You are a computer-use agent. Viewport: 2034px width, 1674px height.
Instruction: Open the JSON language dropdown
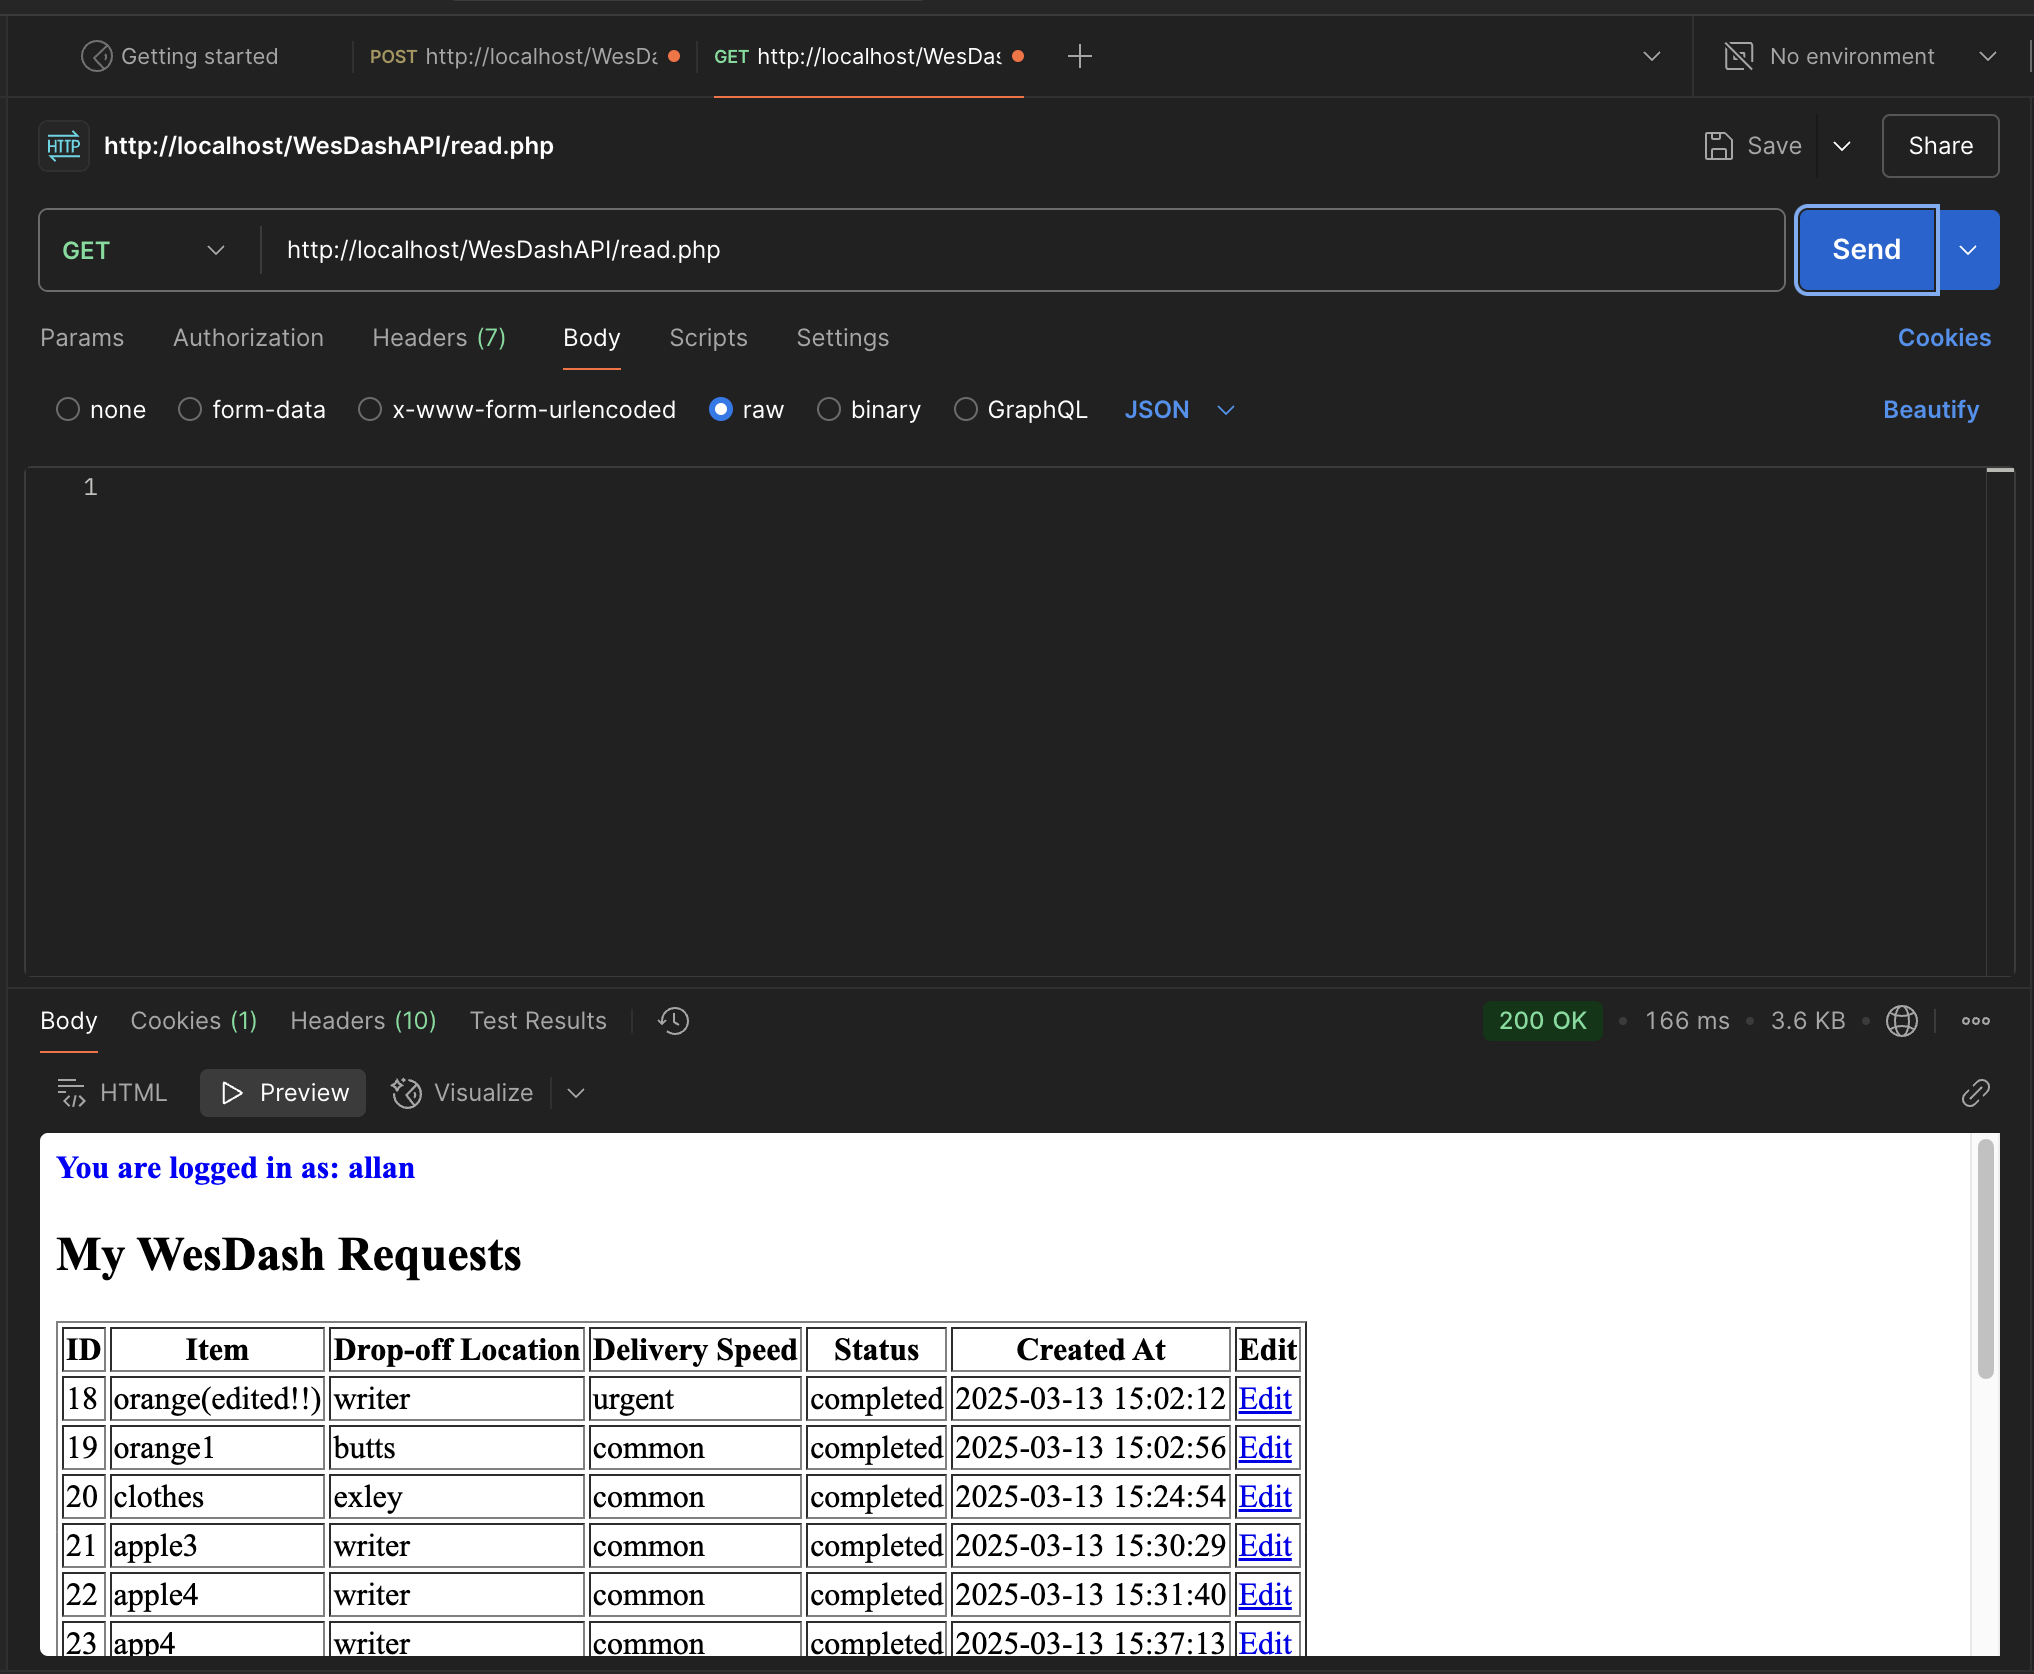click(x=1178, y=409)
